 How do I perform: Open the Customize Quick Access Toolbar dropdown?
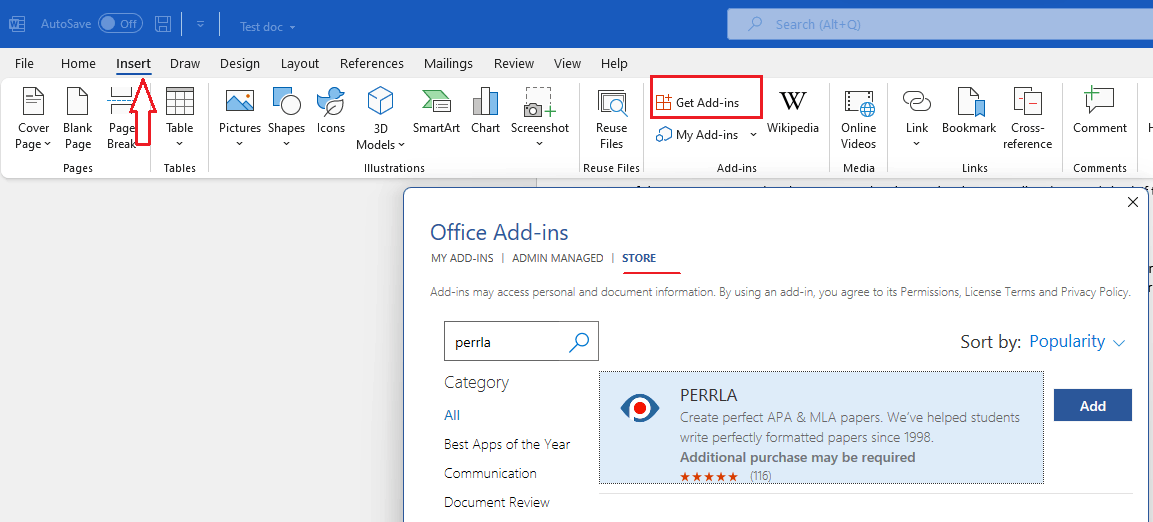tap(200, 24)
